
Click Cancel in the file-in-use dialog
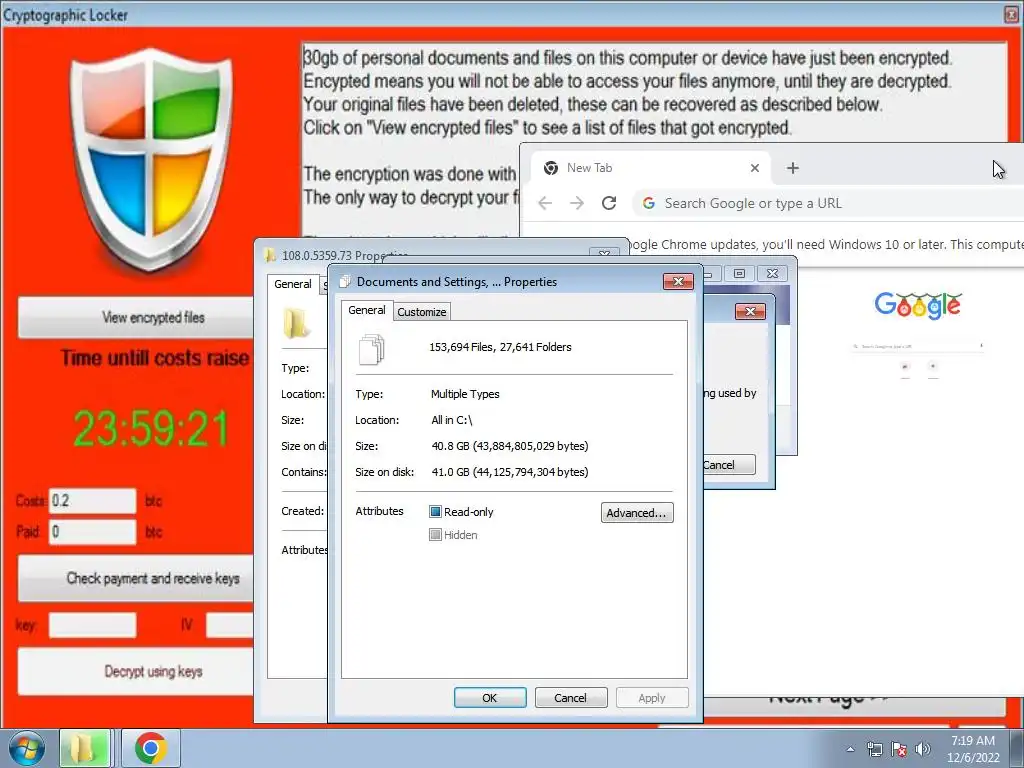pos(728,465)
